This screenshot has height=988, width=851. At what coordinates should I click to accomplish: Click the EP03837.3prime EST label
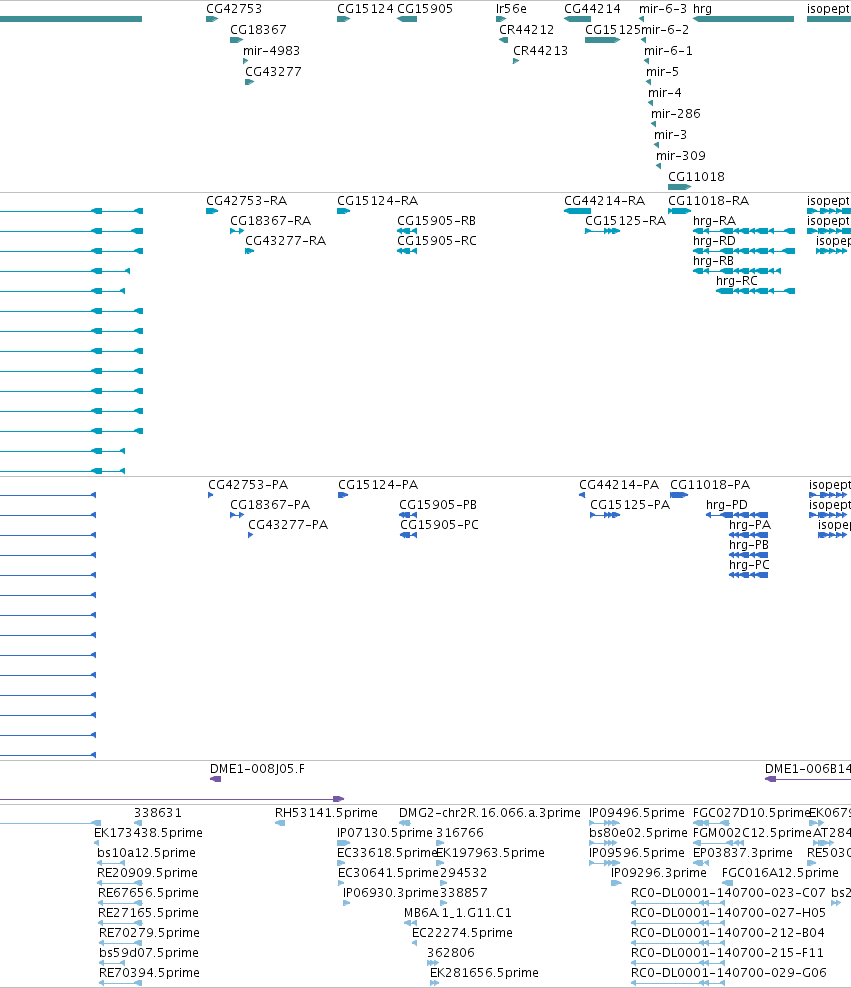point(743,853)
